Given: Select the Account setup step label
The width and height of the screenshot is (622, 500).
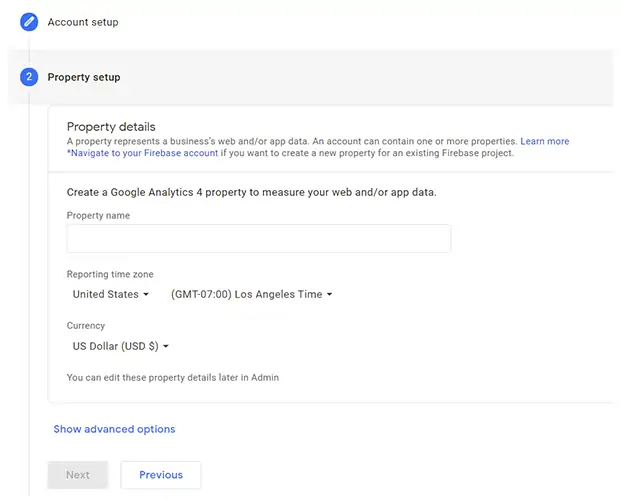Looking at the screenshot, I should 83,22.
